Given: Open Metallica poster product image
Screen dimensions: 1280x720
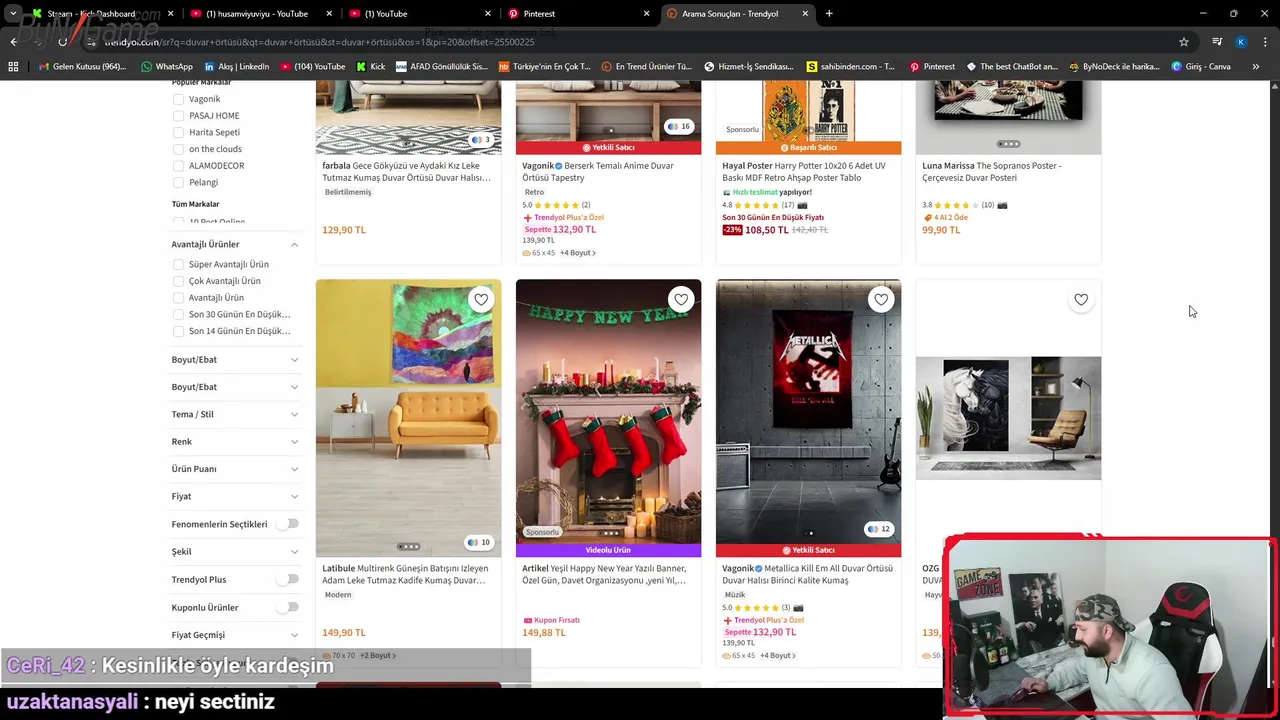Looking at the screenshot, I should point(808,418).
